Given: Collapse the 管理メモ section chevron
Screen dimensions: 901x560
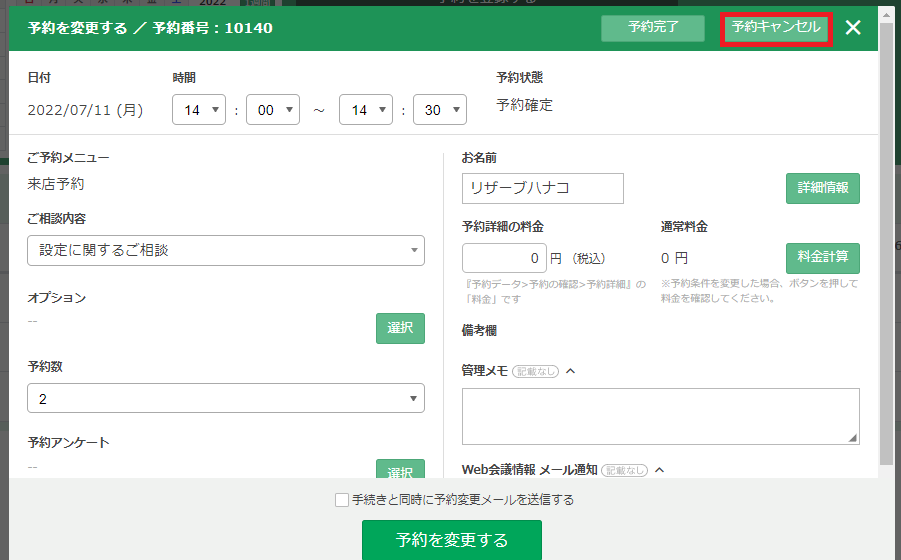Looking at the screenshot, I should [571, 371].
